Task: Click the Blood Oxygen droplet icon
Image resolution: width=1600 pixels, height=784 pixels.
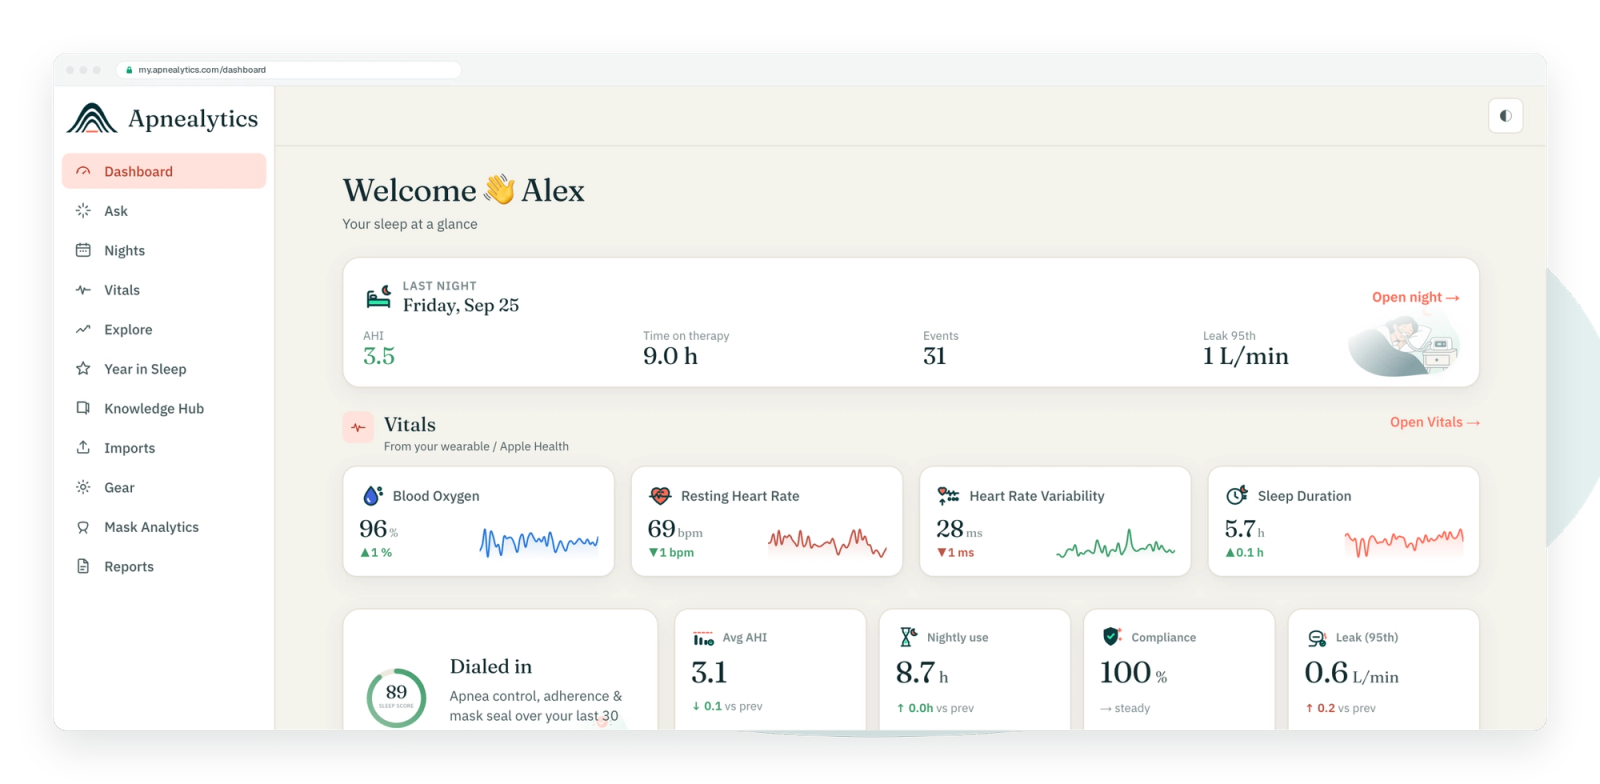Action: [x=373, y=495]
